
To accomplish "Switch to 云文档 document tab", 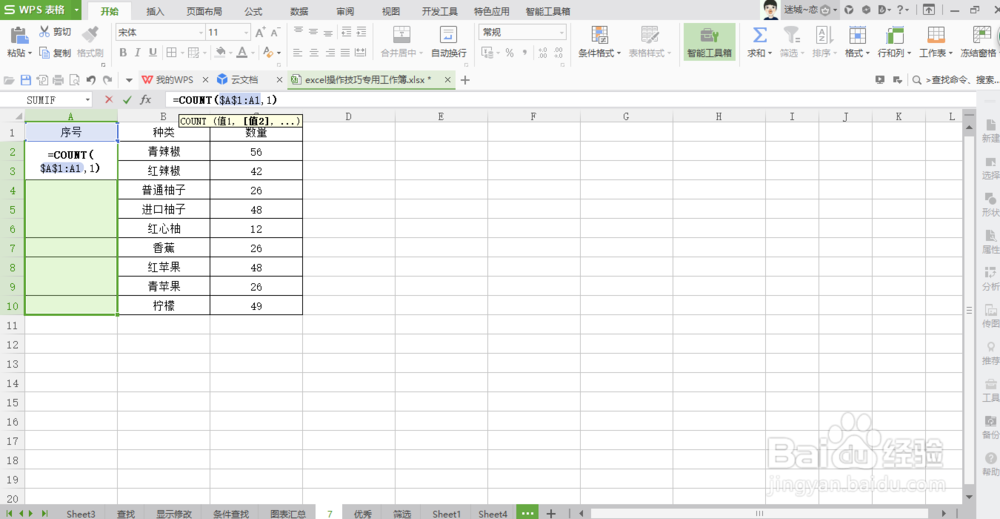I will coord(238,80).
